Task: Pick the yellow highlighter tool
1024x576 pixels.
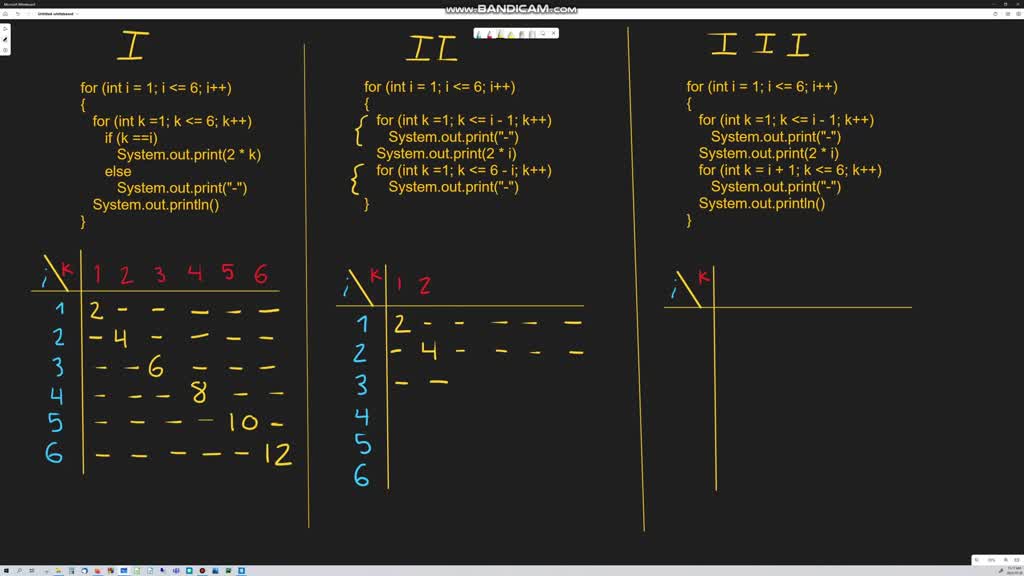Action: (x=510, y=34)
